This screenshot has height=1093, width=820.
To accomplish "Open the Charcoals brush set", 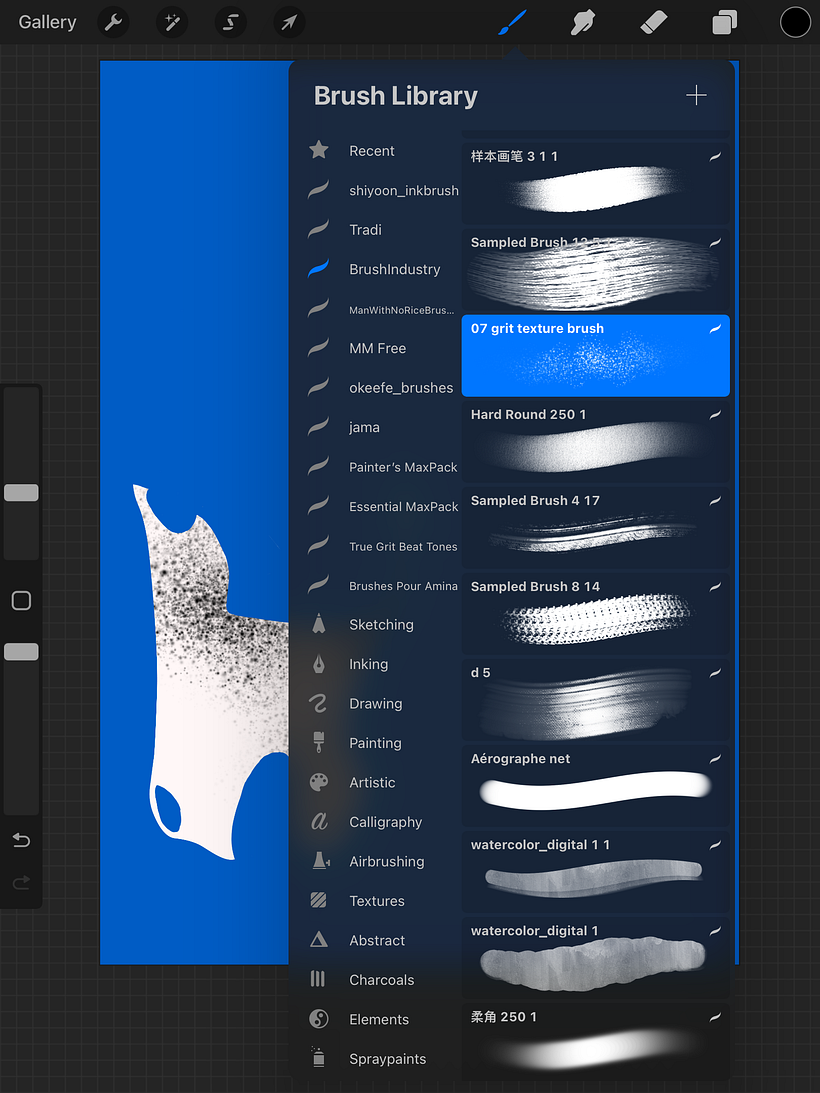I will [381, 980].
